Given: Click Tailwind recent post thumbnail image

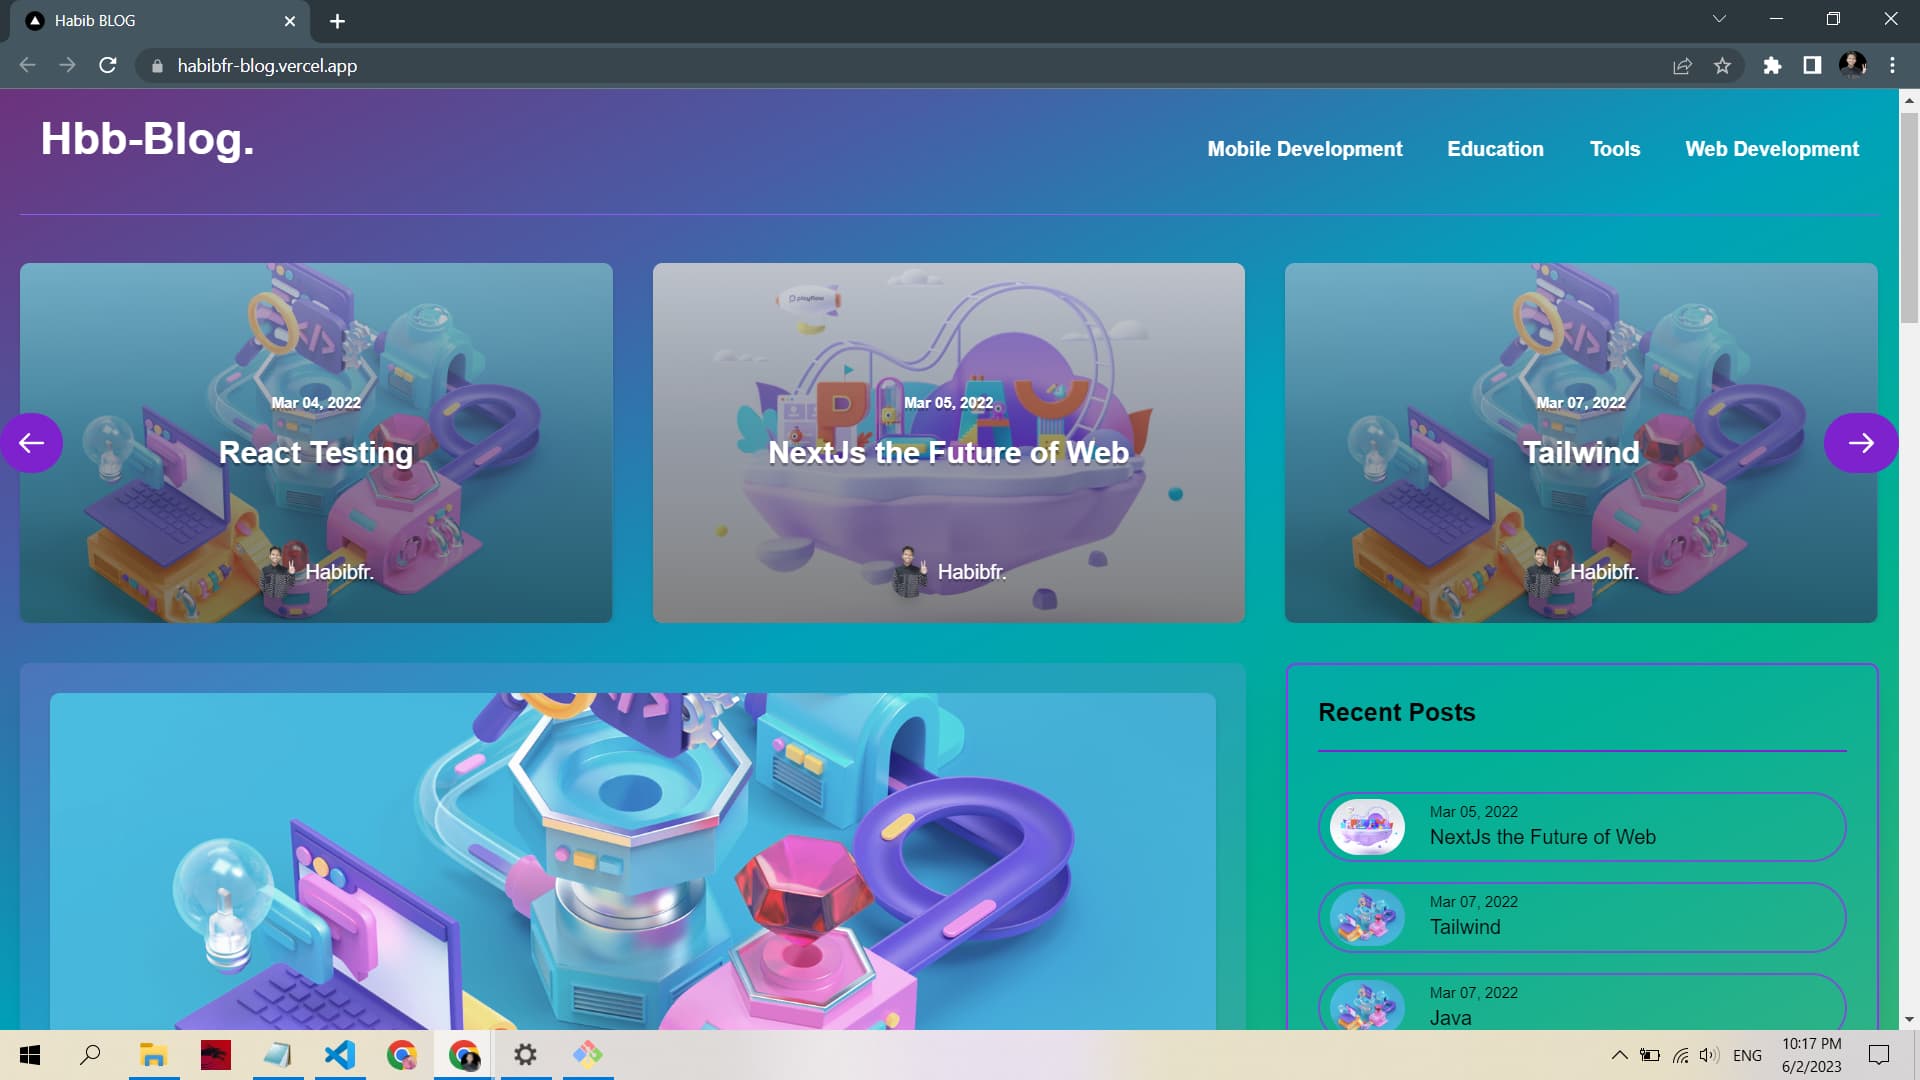Looking at the screenshot, I should 1367,917.
